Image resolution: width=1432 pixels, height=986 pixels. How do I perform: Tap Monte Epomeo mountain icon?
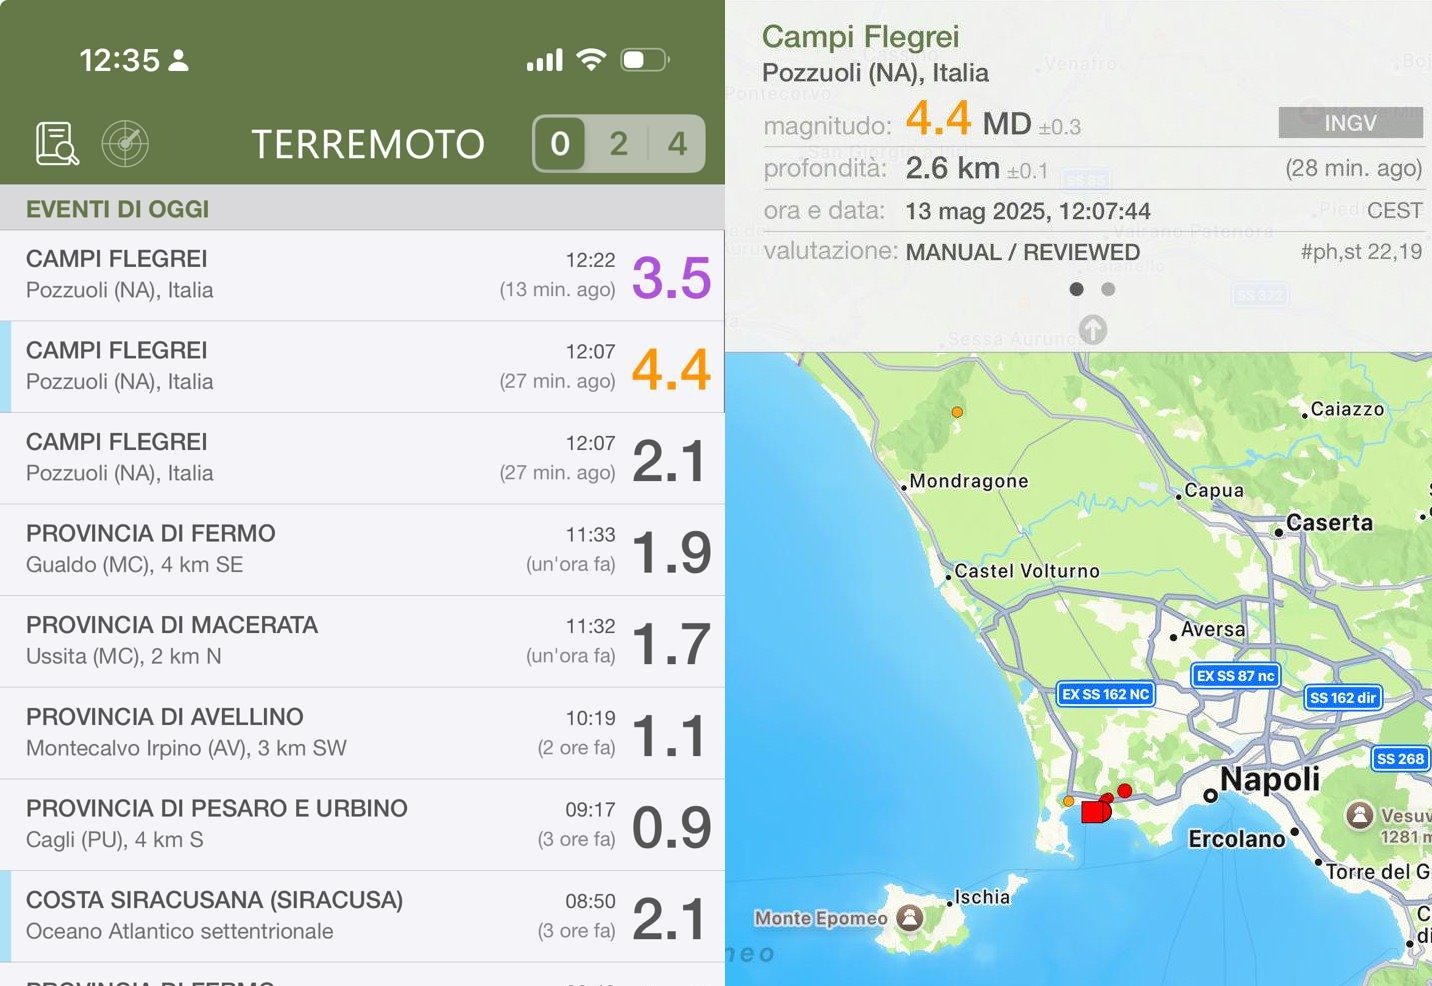click(910, 917)
